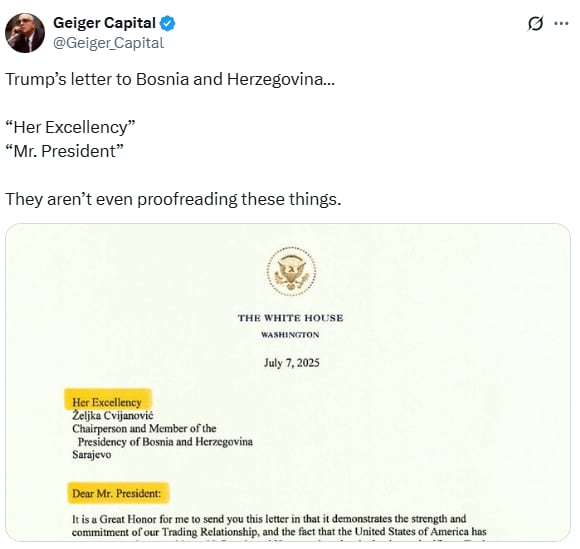This screenshot has height=549, width=580.
Task: Click the 'They aren't even proofreading' sentence
Action: pyautogui.click(x=173, y=199)
